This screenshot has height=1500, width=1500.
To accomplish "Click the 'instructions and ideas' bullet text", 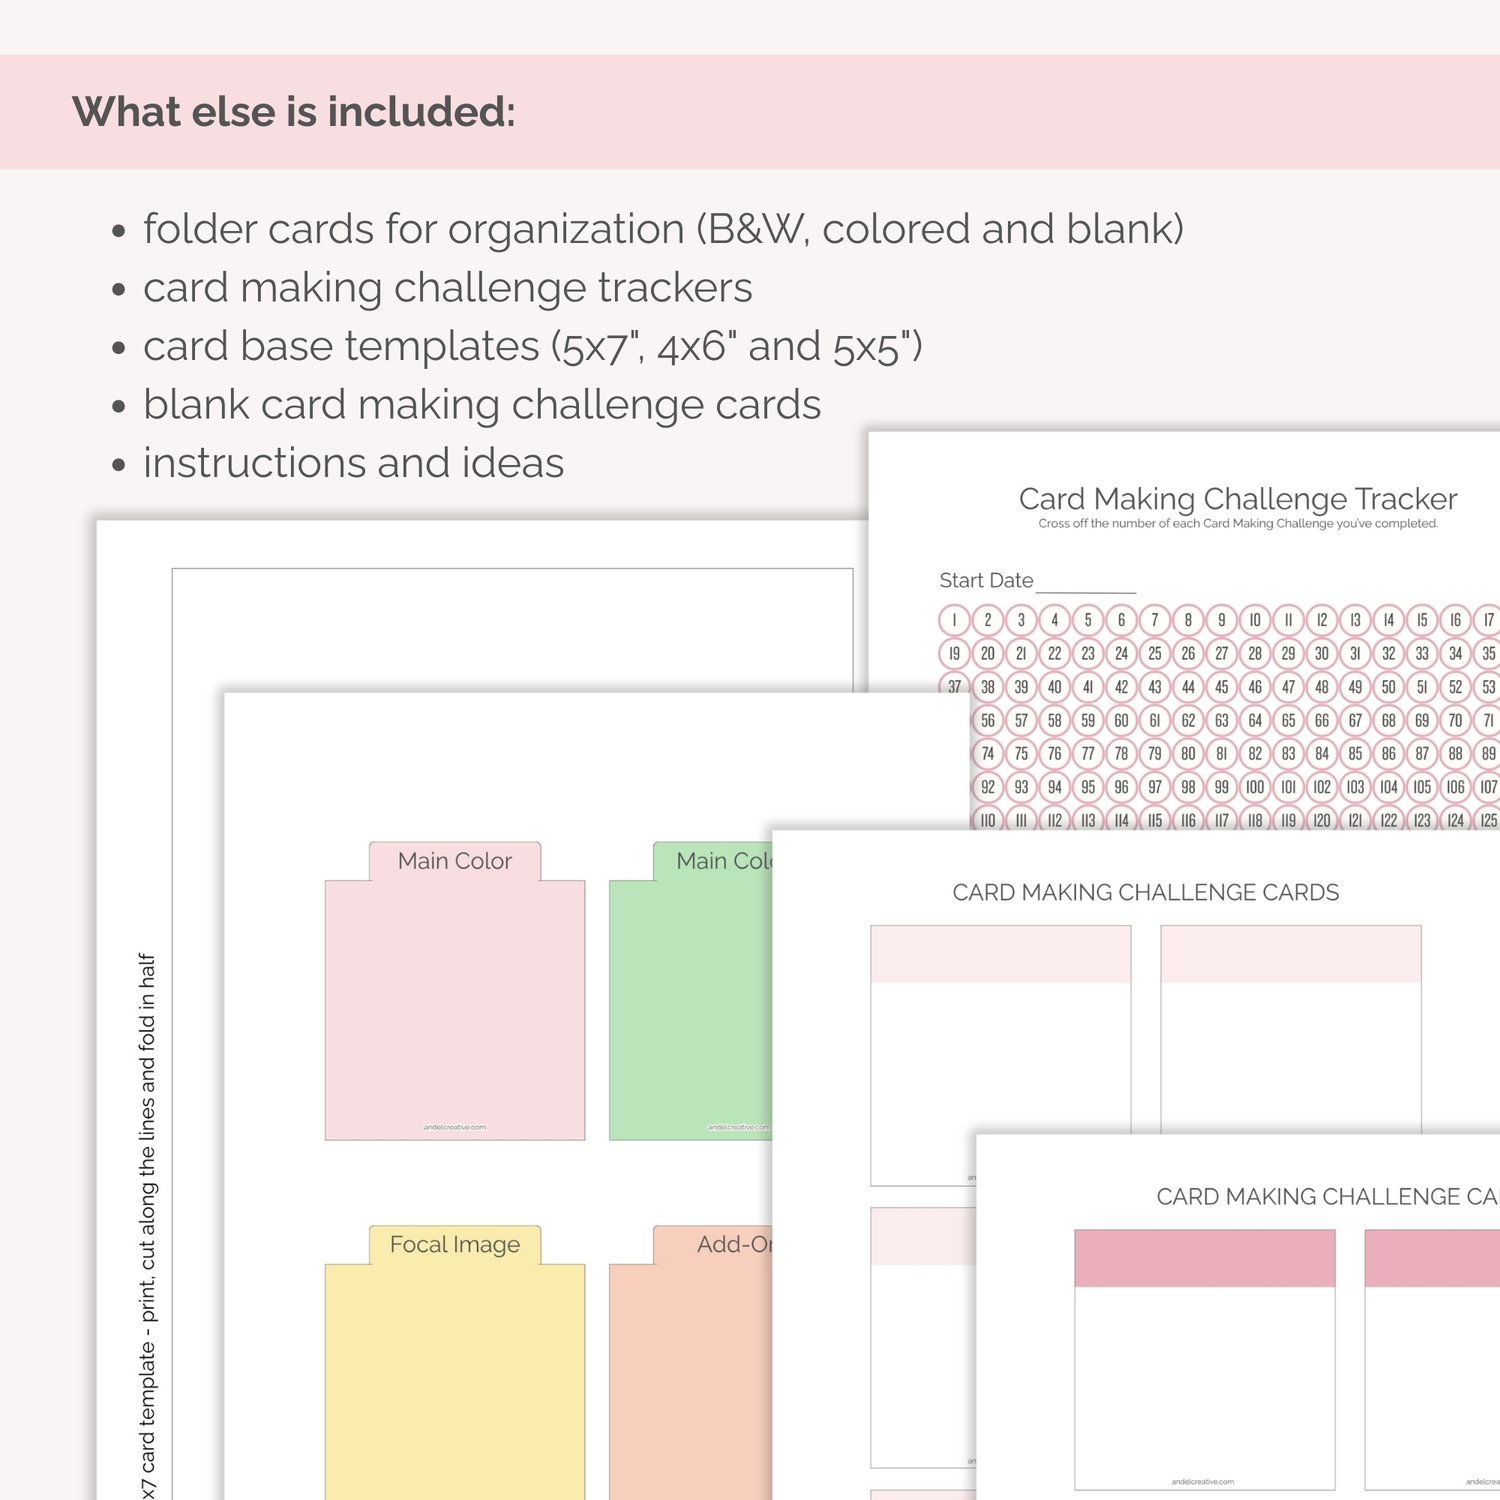I will 353,463.
